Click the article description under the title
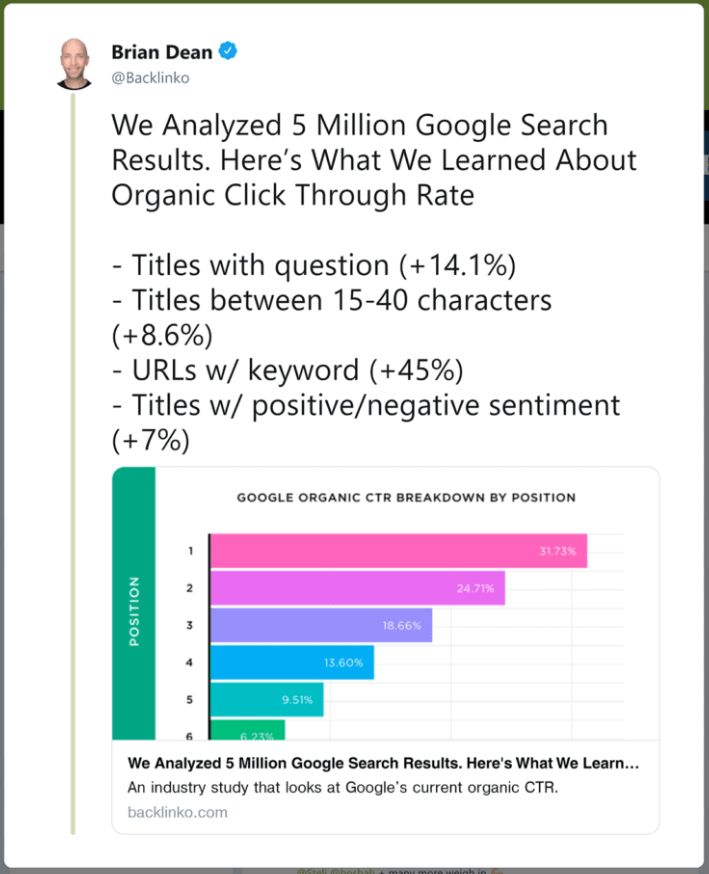This screenshot has width=709, height=874. point(350,788)
